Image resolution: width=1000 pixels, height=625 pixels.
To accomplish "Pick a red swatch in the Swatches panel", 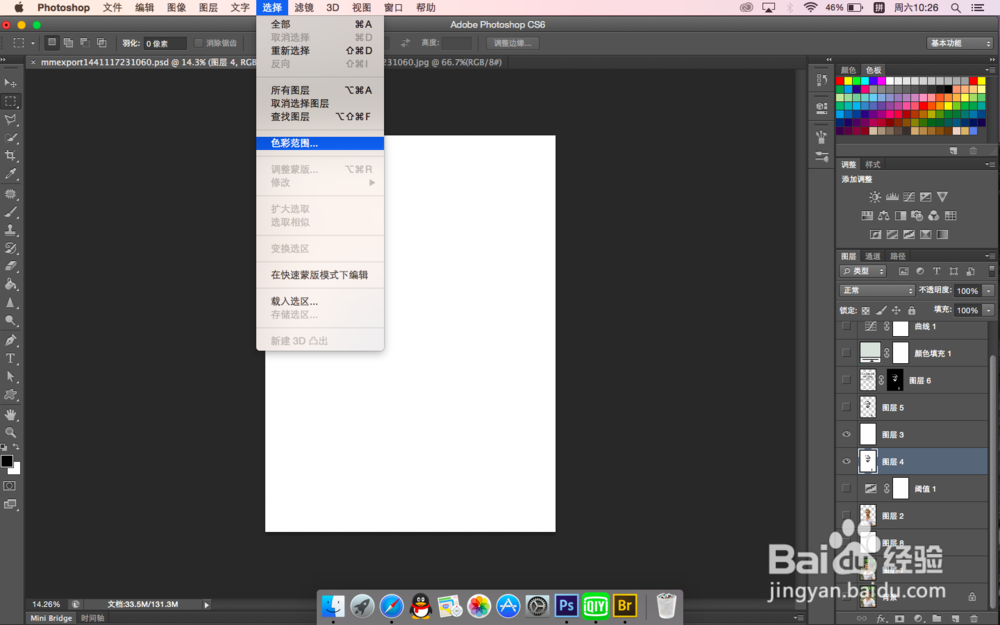I will [x=839, y=81].
